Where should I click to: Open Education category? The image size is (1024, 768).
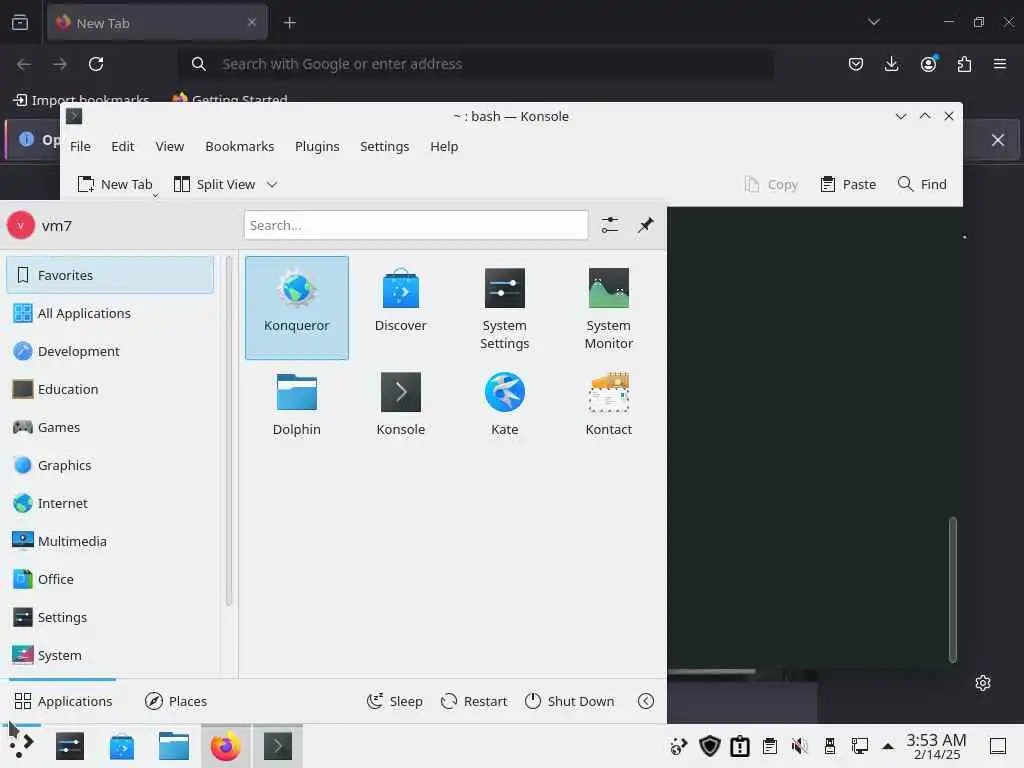tap(110, 389)
